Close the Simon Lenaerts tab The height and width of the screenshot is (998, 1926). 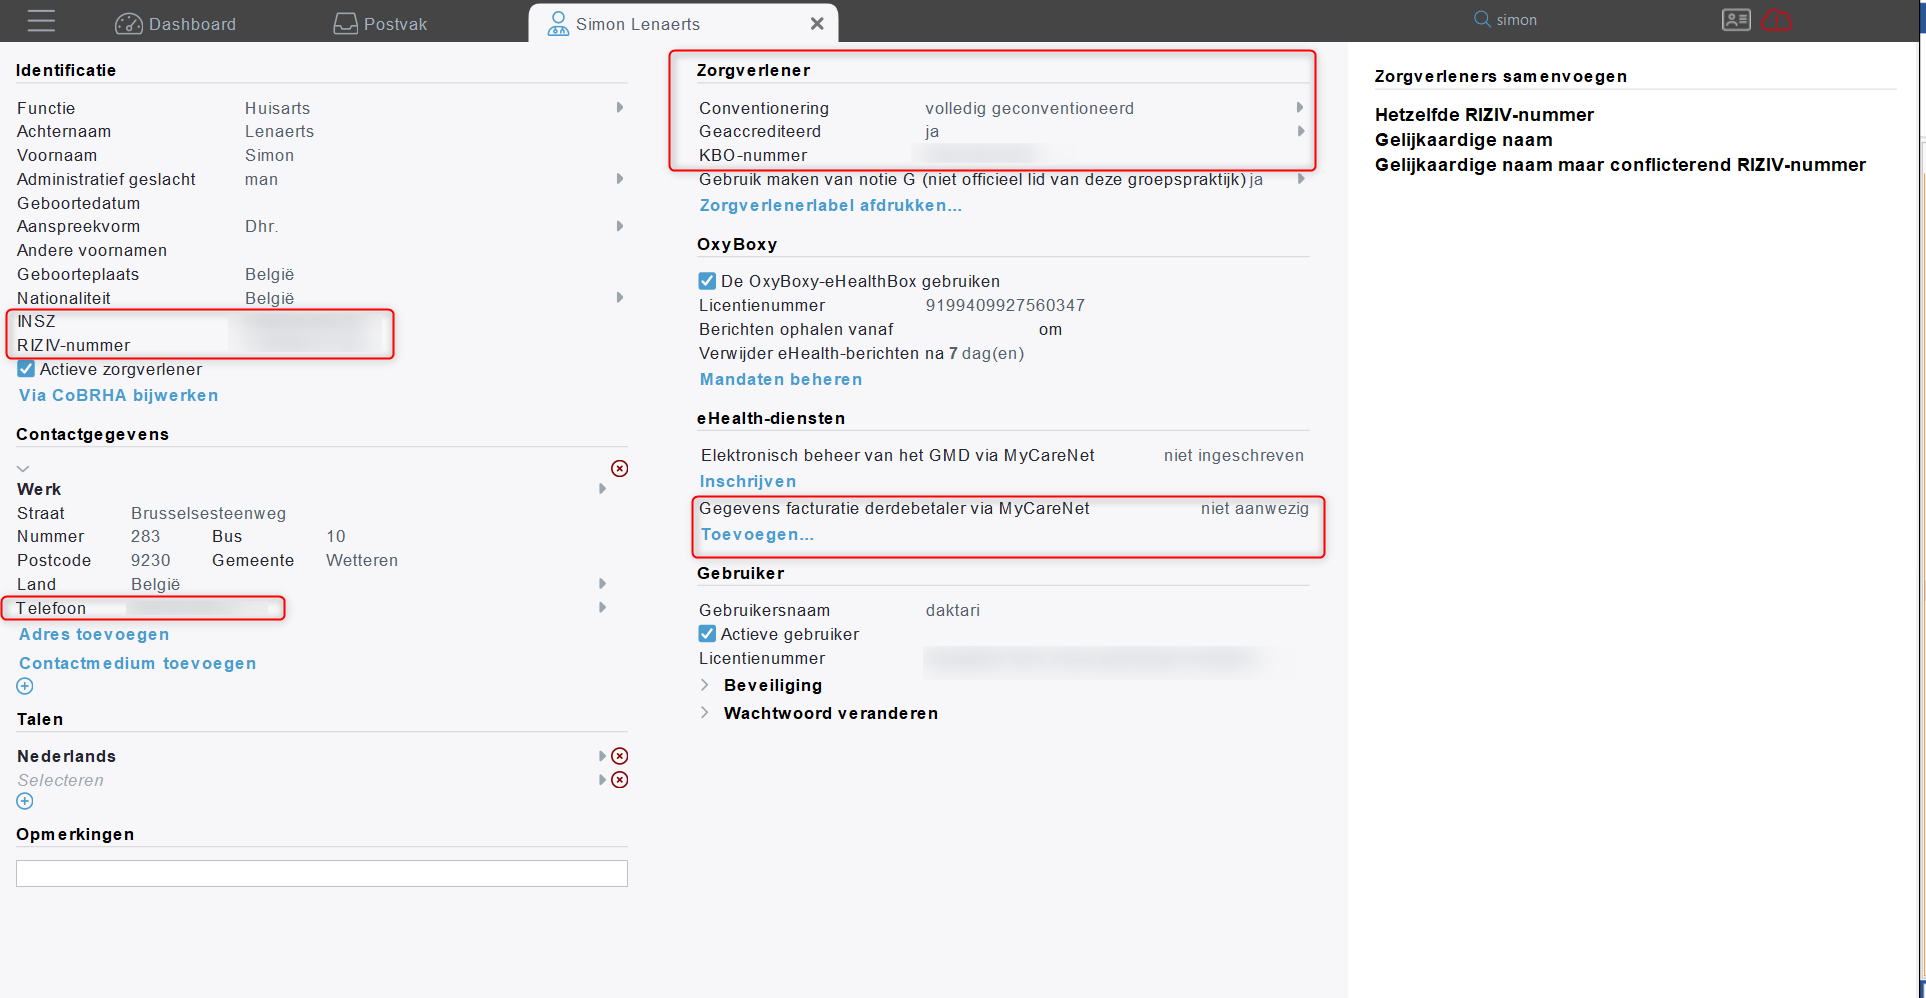coord(817,23)
